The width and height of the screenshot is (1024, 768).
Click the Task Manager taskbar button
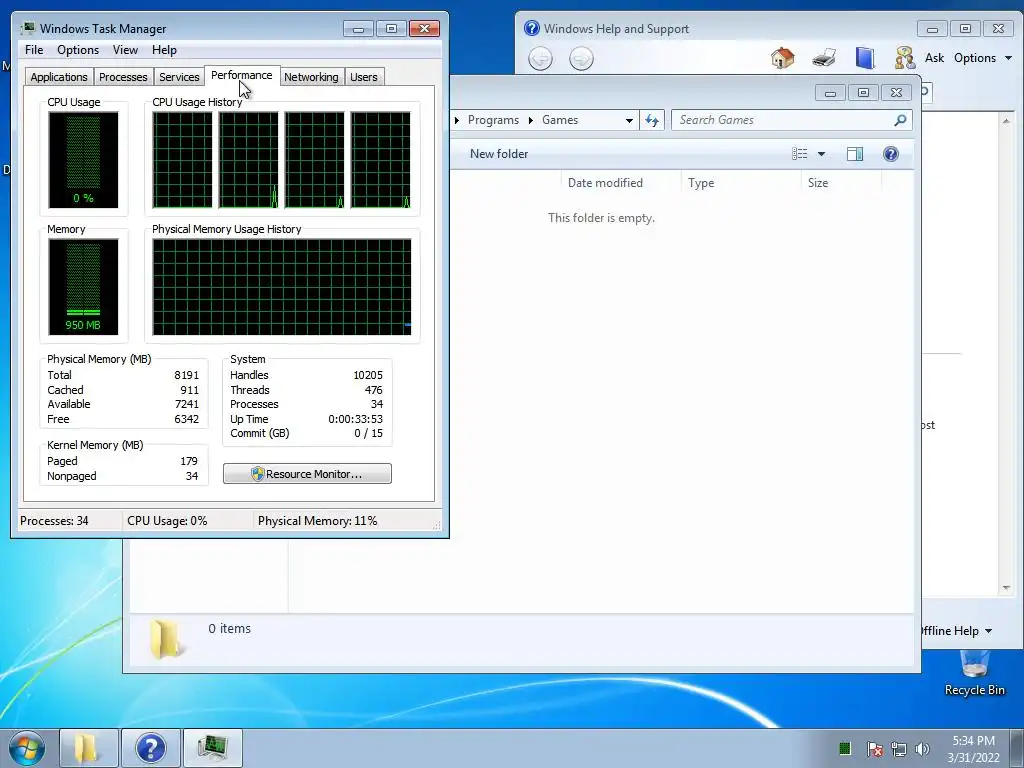[x=213, y=748]
